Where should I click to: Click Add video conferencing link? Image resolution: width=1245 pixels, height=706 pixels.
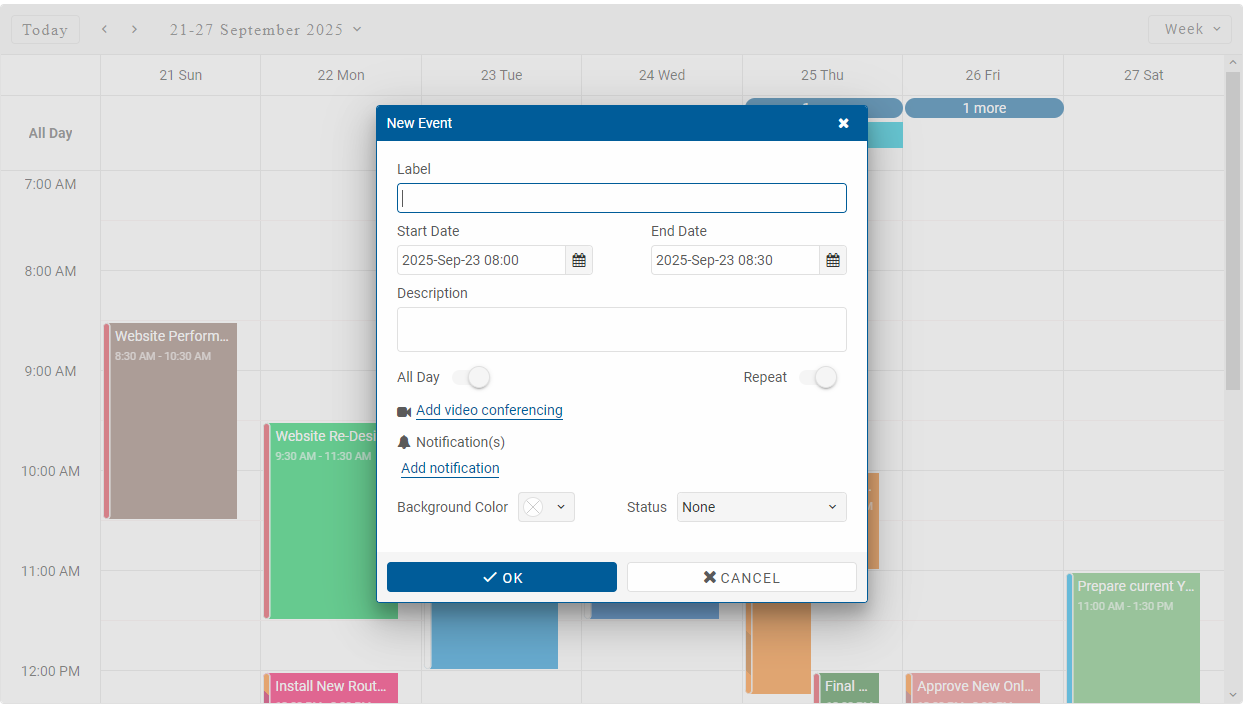click(489, 410)
